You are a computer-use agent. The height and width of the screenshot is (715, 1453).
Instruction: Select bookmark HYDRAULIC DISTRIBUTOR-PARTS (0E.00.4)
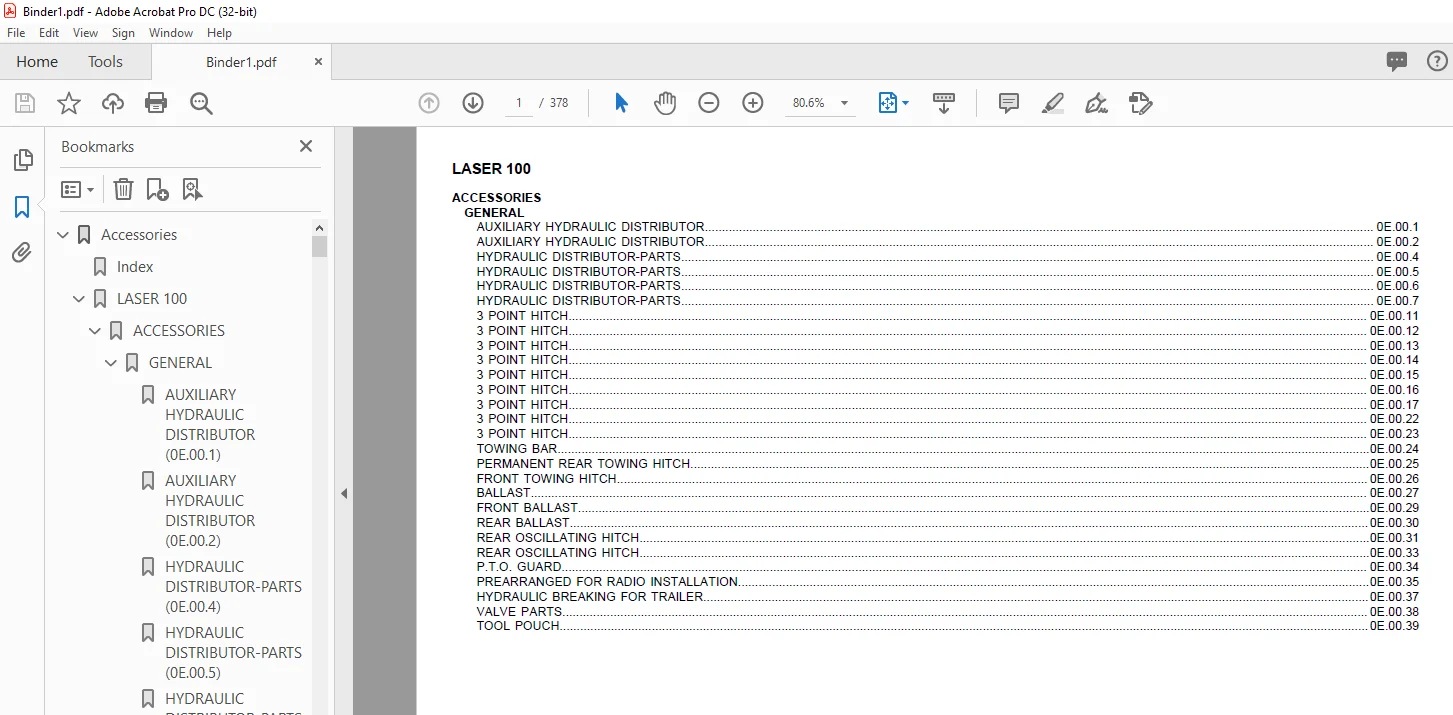[233, 587]
